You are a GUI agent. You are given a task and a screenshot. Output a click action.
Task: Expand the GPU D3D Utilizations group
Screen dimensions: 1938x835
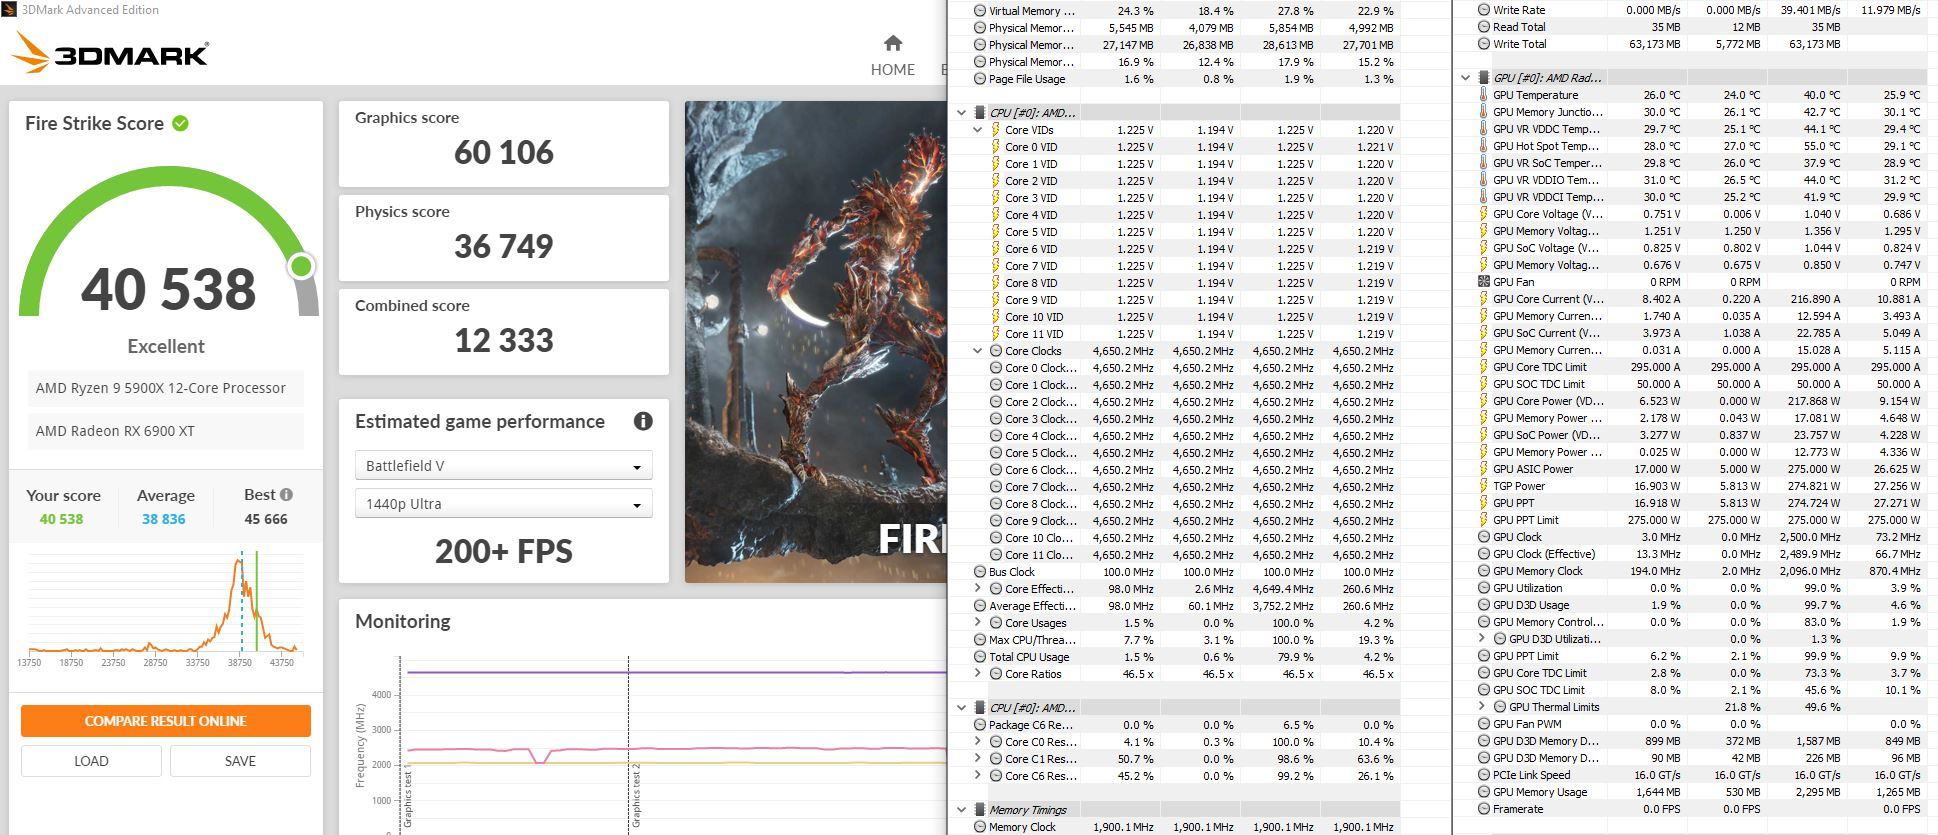pyautogui.click(x=1482, y=639)
